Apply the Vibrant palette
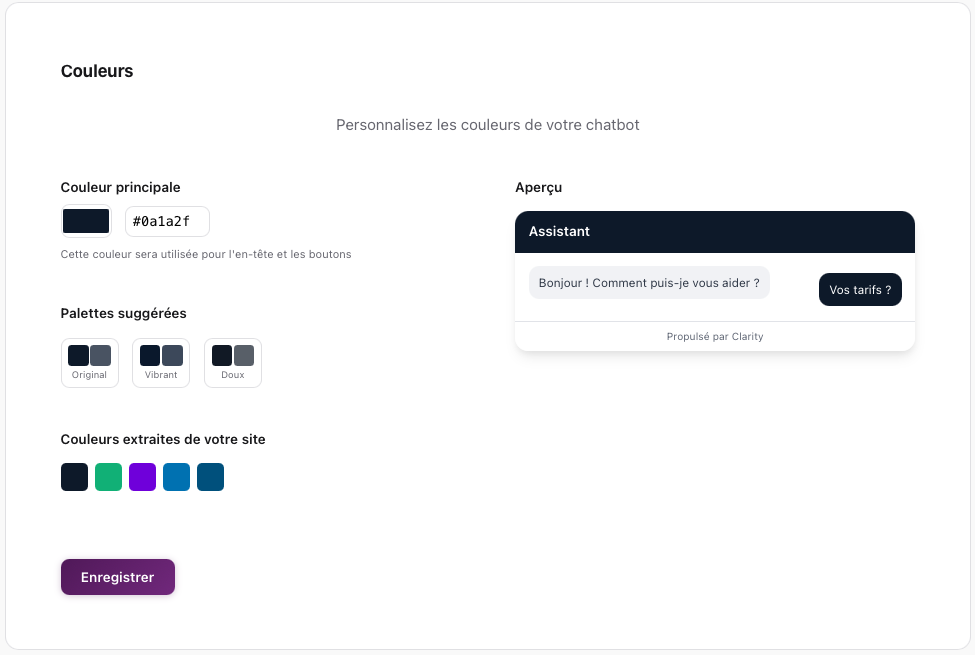The width and height of the screenshot is (975, 655). 160,361
